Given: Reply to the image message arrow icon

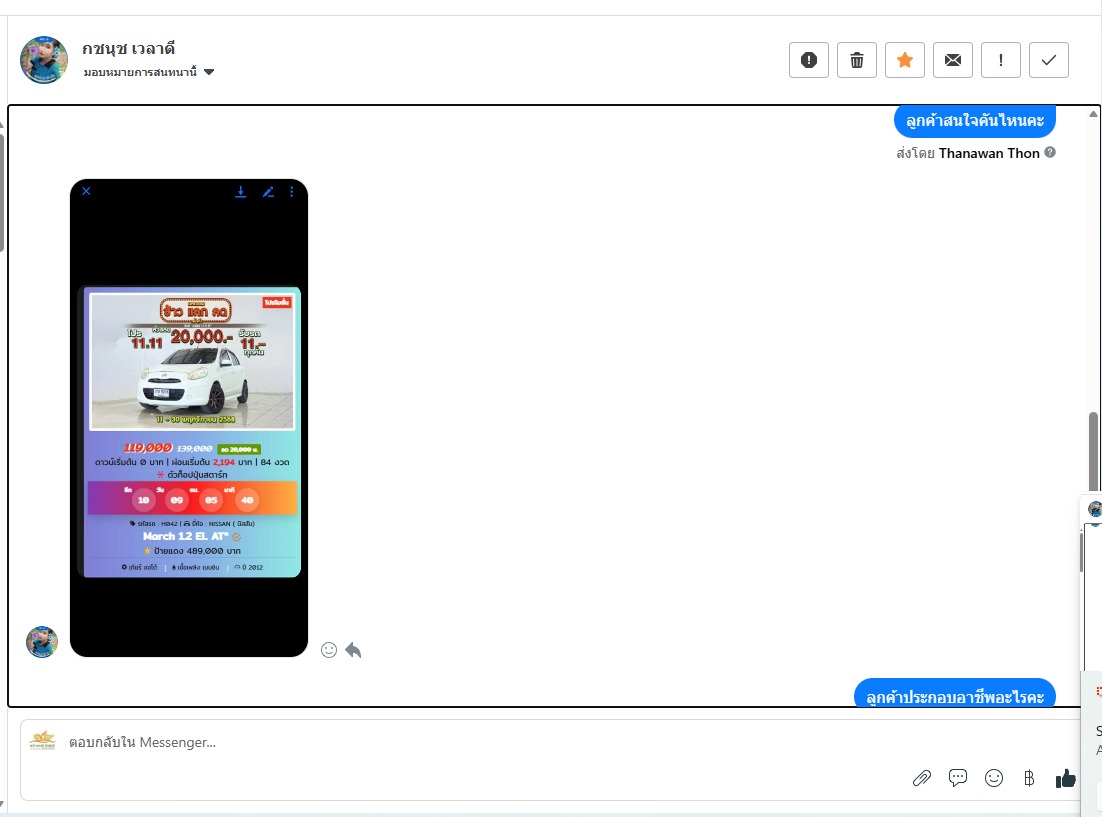Looking at the screenshot, I should pyautogui.click(x=353, y=650).
